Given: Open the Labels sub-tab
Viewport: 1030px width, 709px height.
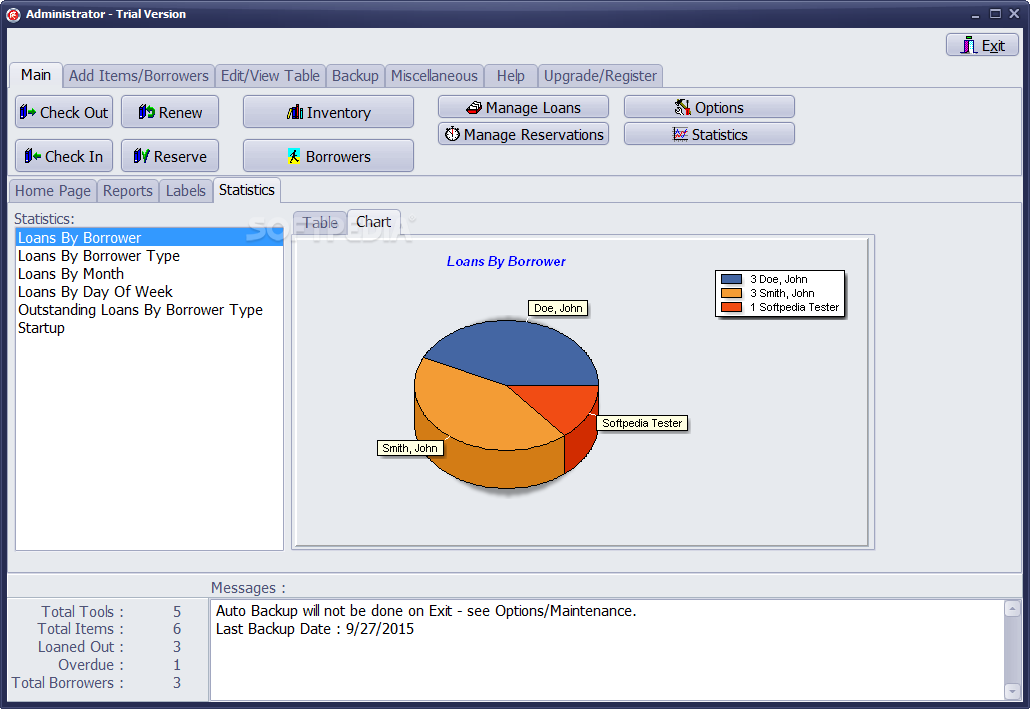Looking at the screenshot, I should (x=185, y=191).
